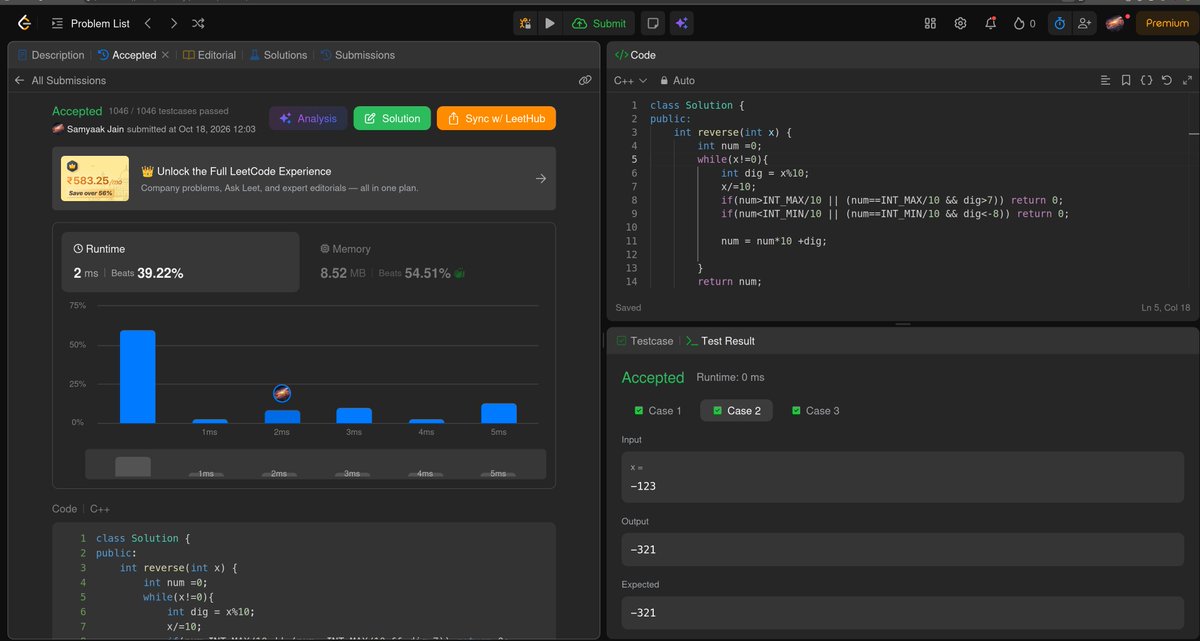Open the AI sparkle assistant icon

click(x=681, y=23)
